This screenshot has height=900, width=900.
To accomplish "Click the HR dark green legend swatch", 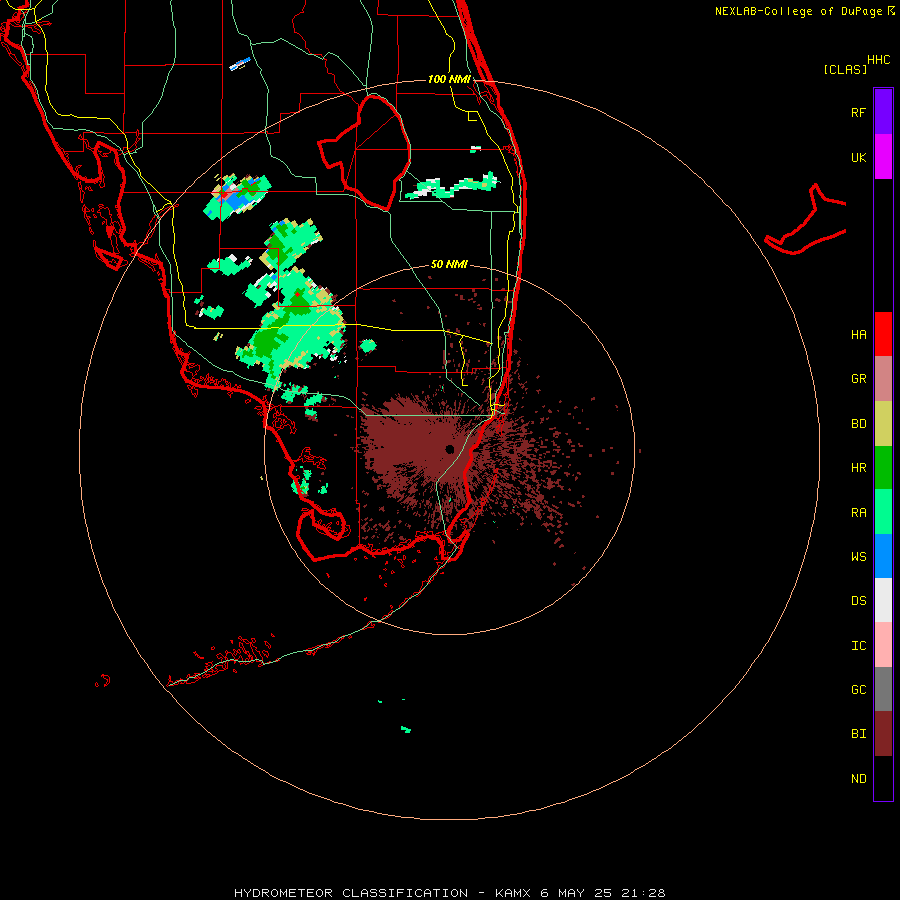I will coord(883,468).
